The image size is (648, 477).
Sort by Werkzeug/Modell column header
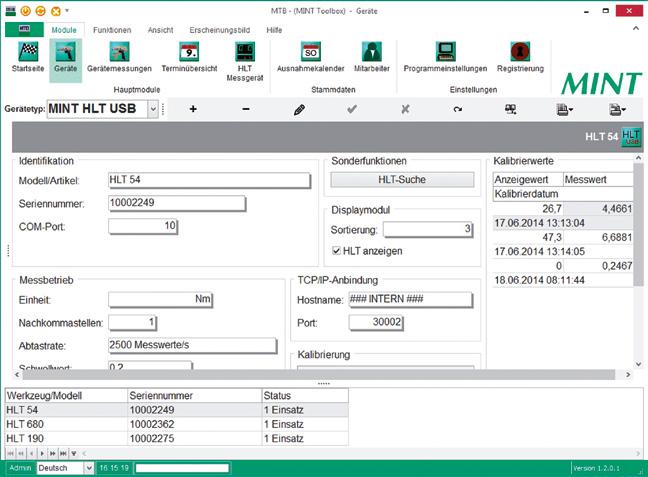[66, 396]
